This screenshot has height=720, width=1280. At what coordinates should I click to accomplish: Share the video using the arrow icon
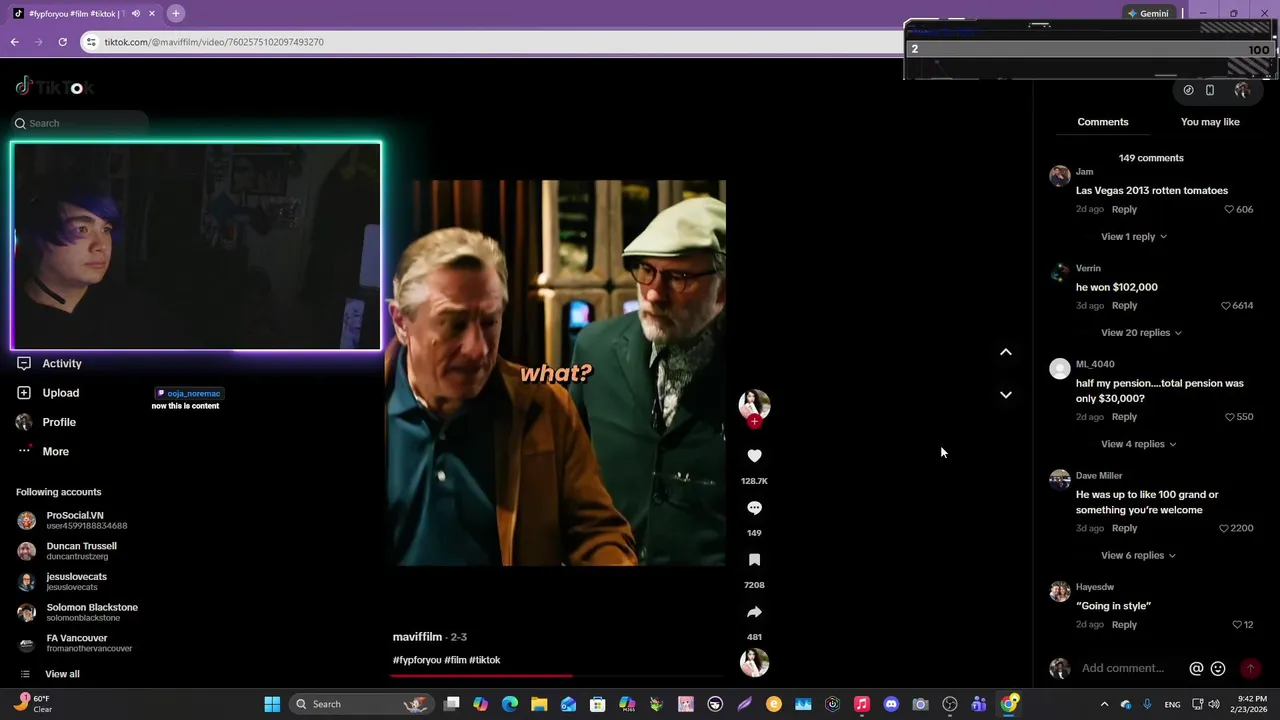pyautogui.click(x=754, y=612)
